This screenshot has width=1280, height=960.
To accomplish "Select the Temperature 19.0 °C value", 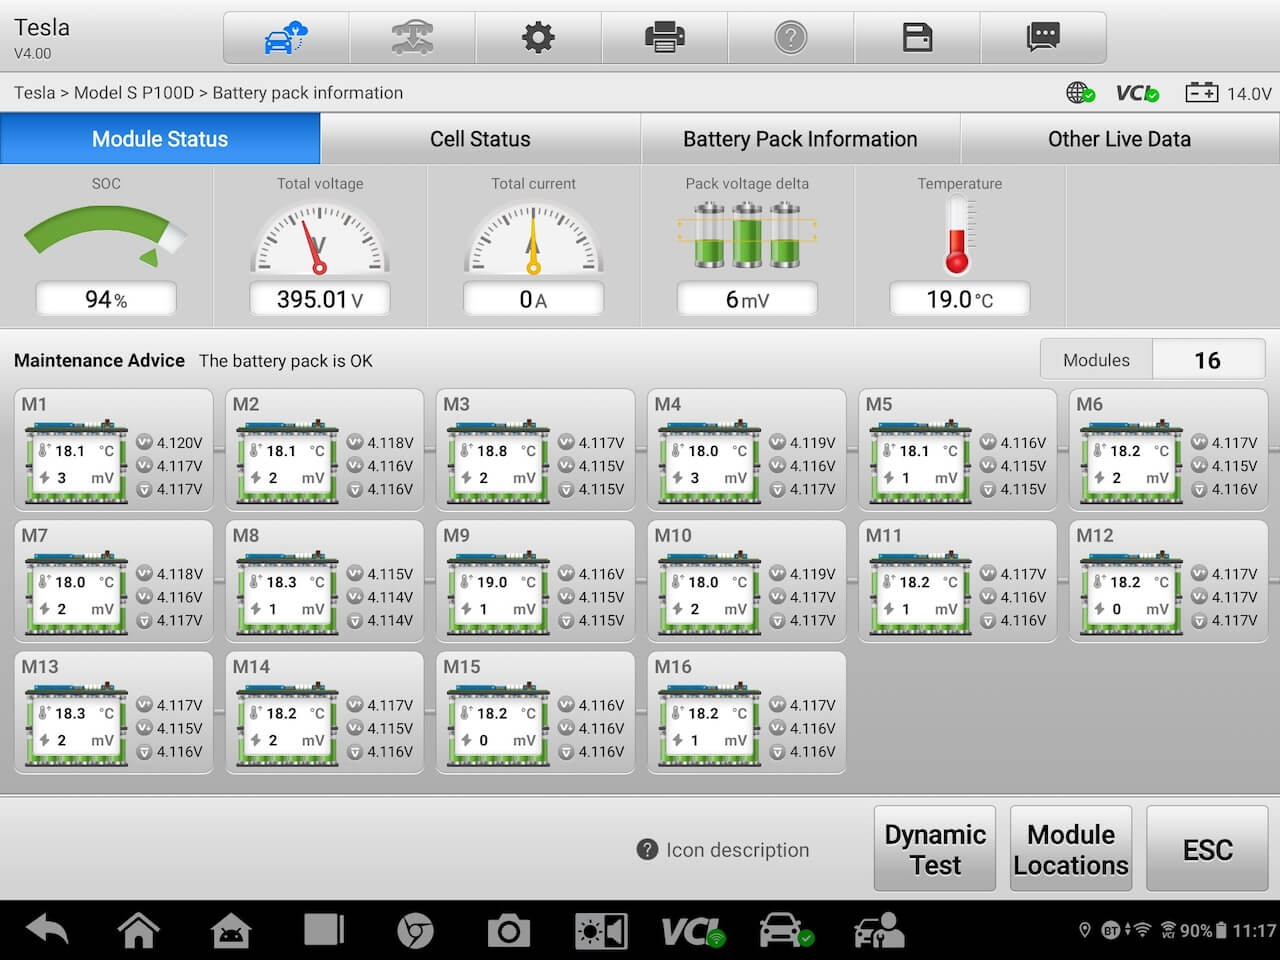I will pos(959,299).
